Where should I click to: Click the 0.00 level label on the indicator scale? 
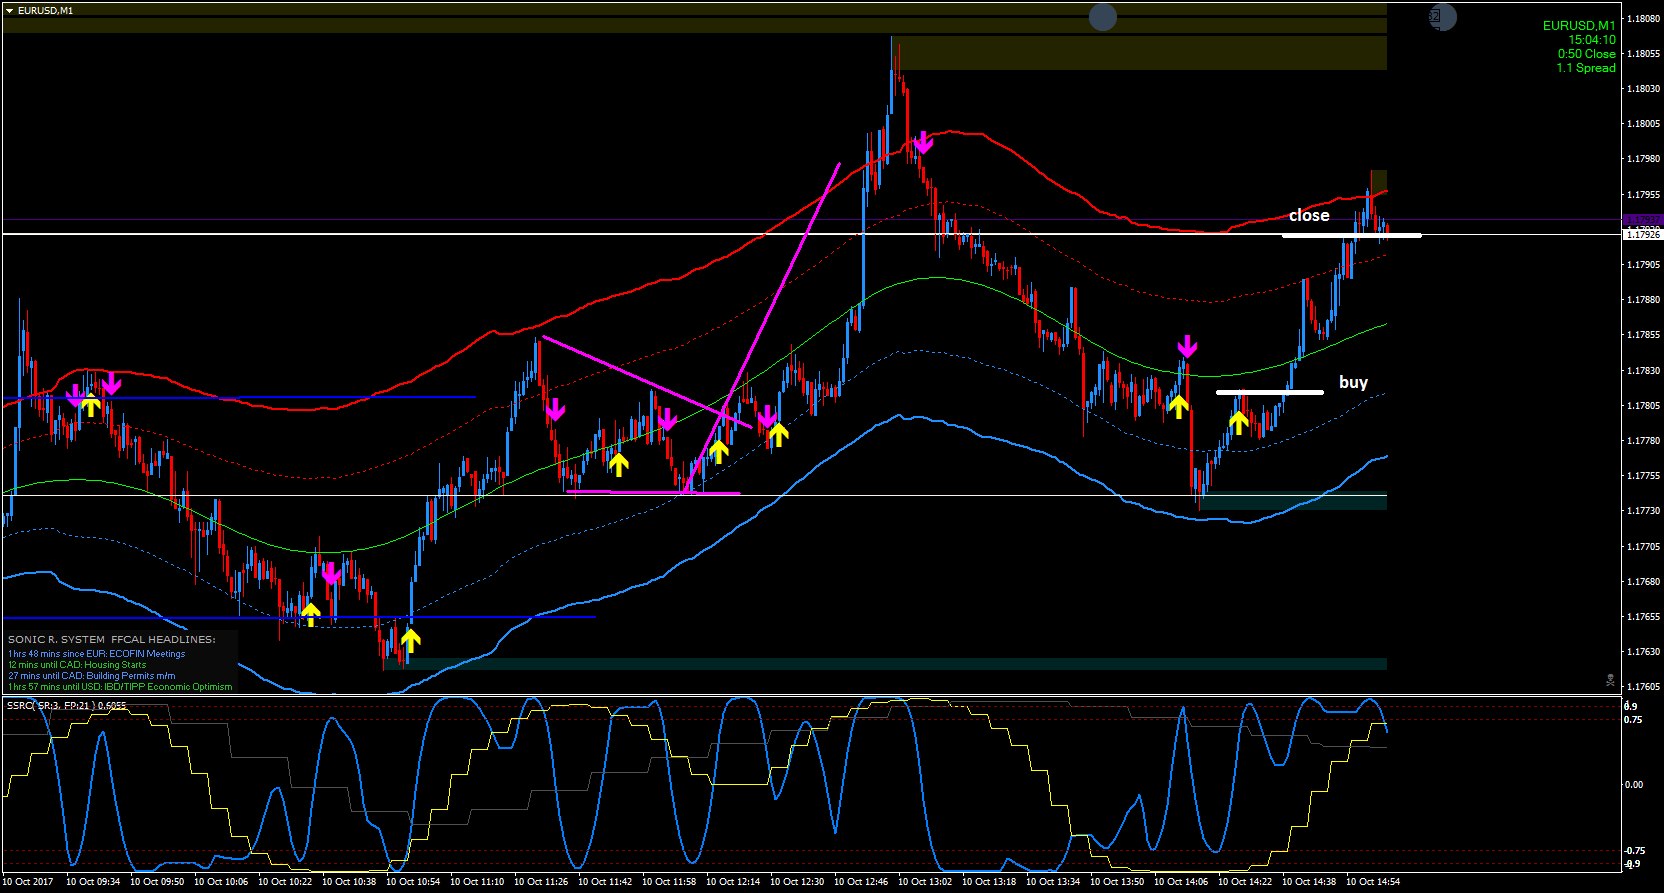tap(1633, 785)
